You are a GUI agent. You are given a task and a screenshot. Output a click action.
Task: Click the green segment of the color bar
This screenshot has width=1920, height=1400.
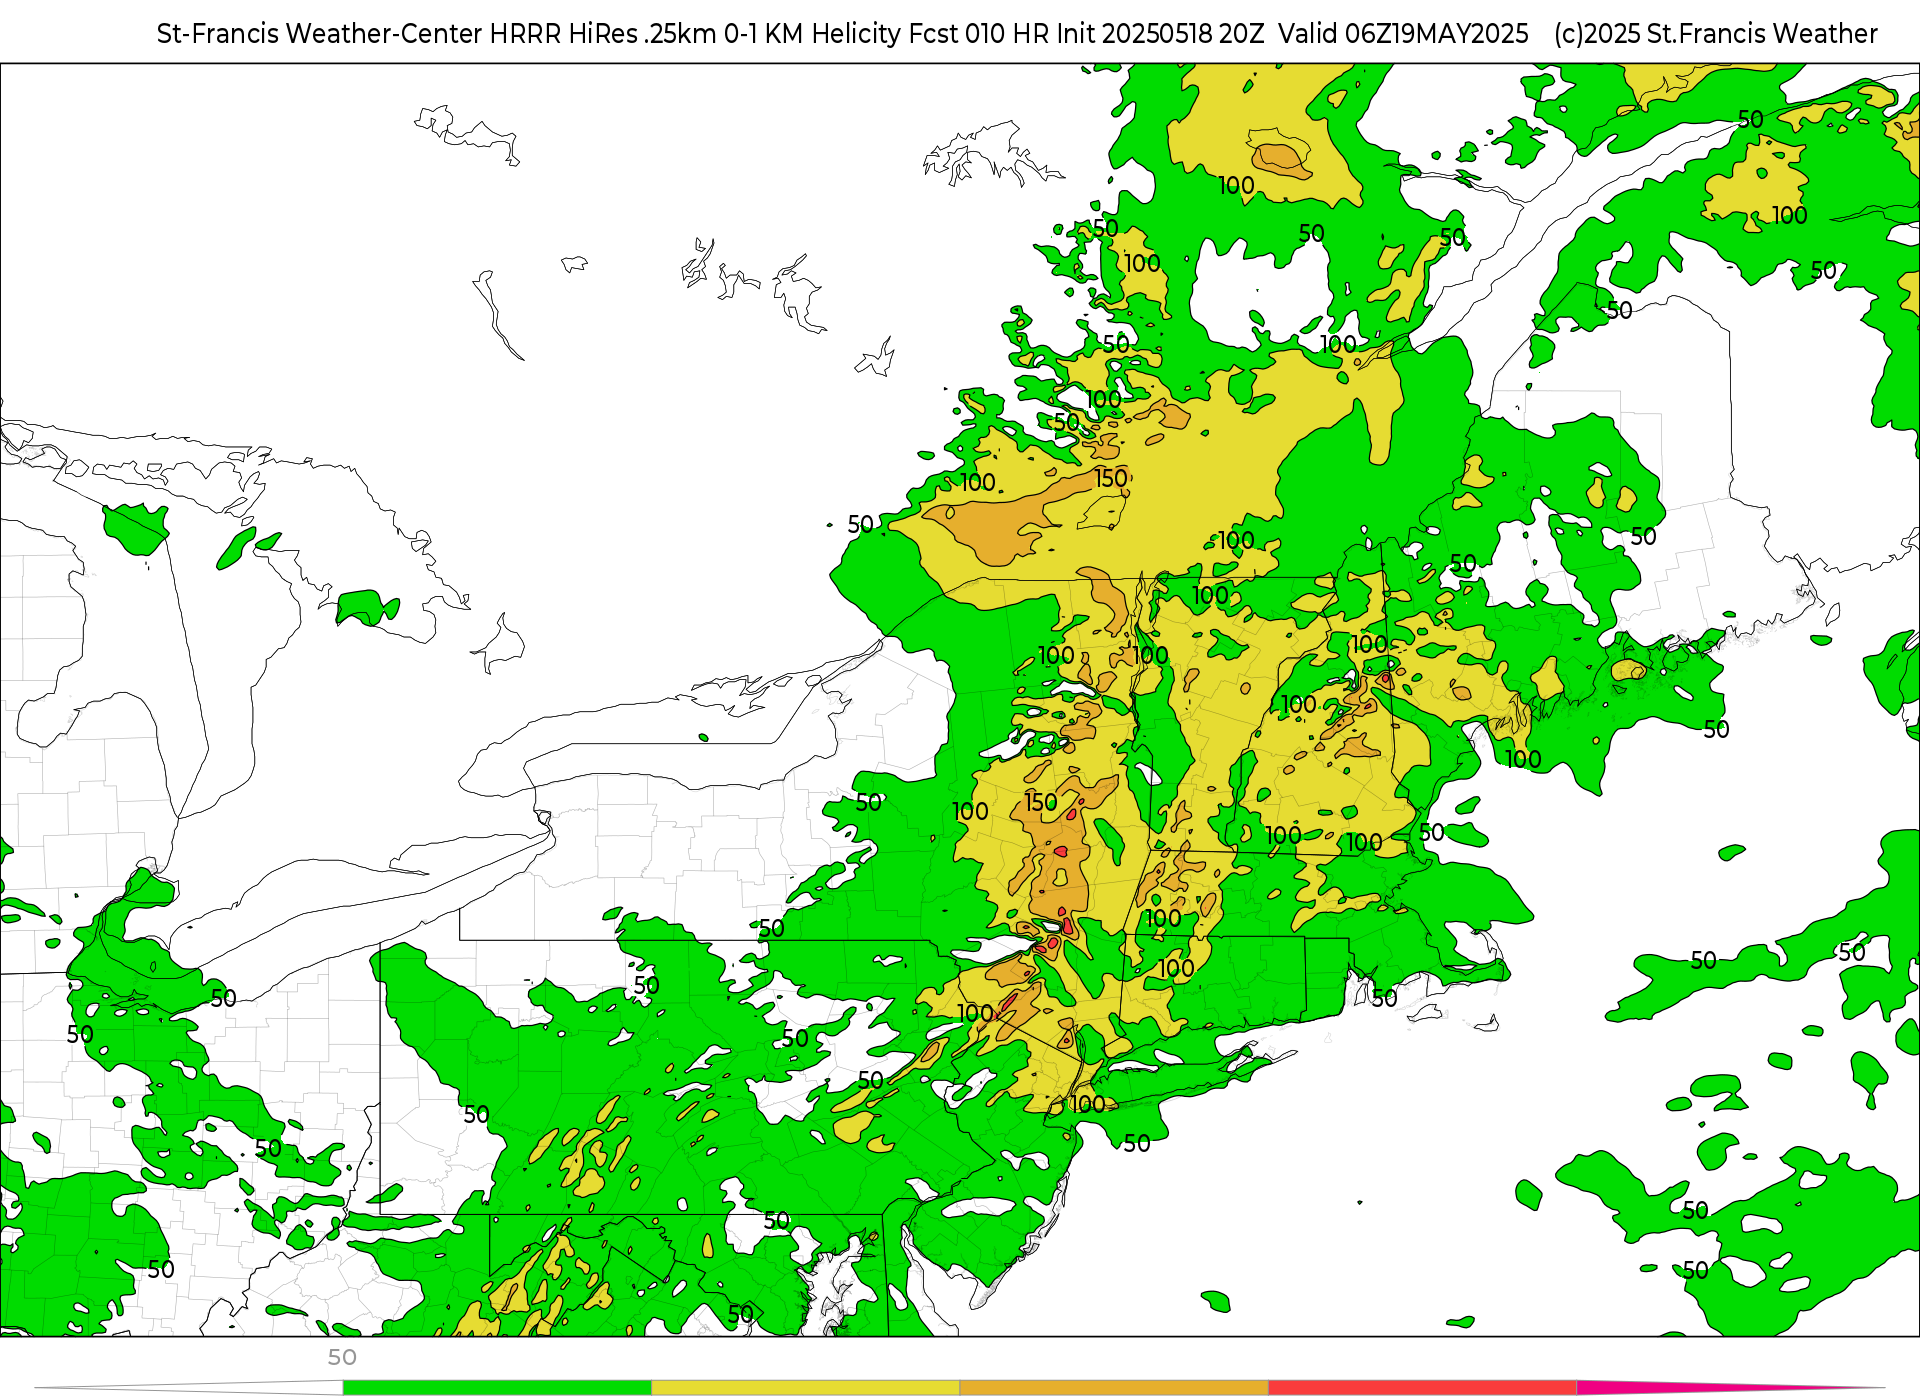pos(497,1388)
